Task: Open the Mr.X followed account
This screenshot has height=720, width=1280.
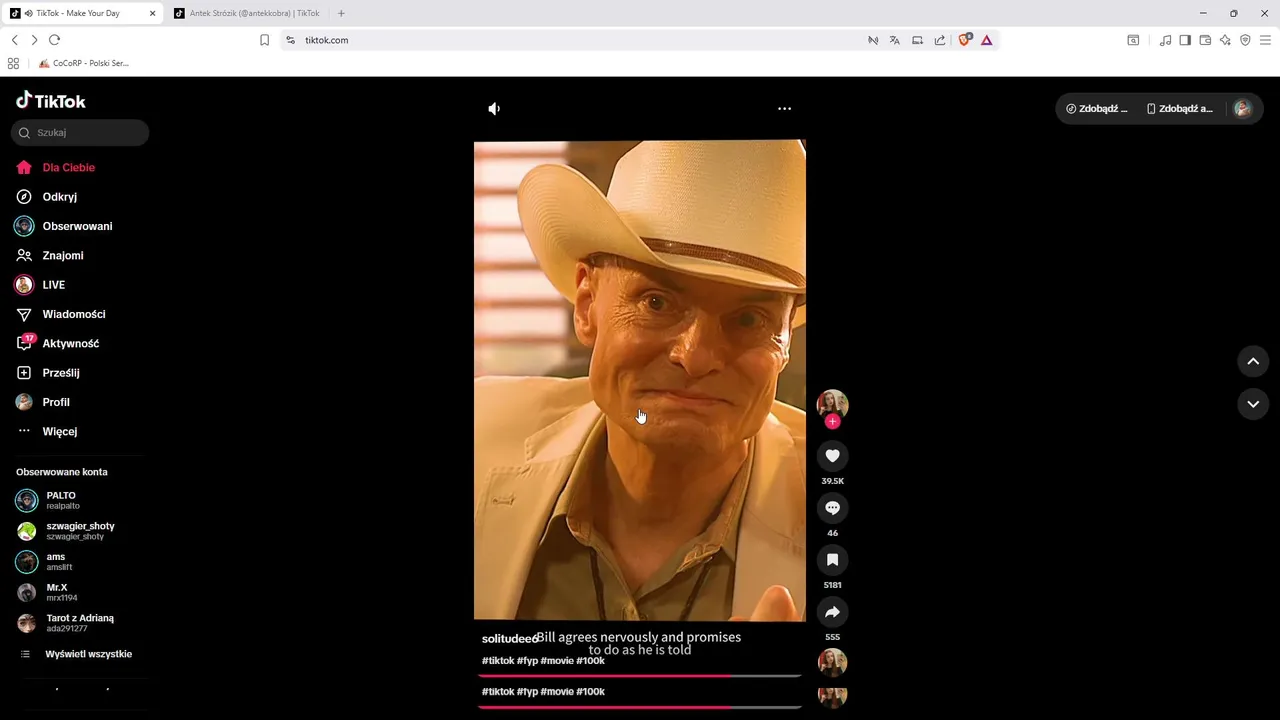Action: pyautogui.click(x=47, y=593)
